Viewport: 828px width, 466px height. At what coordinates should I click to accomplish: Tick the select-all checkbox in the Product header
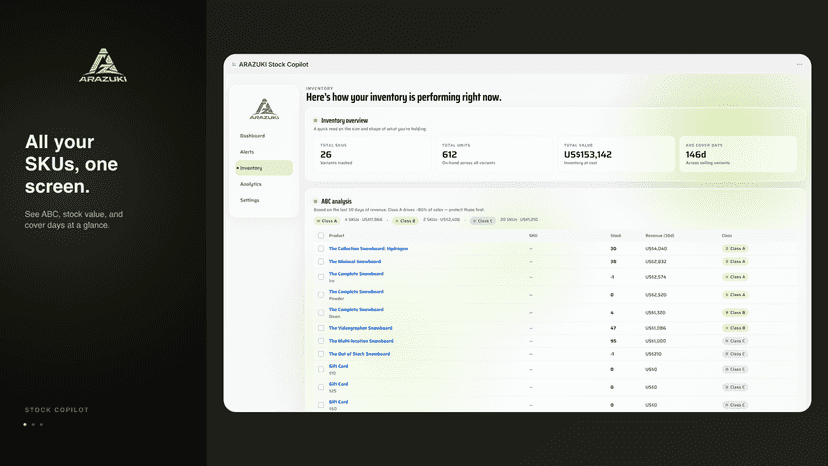click(x=321, y=236)
